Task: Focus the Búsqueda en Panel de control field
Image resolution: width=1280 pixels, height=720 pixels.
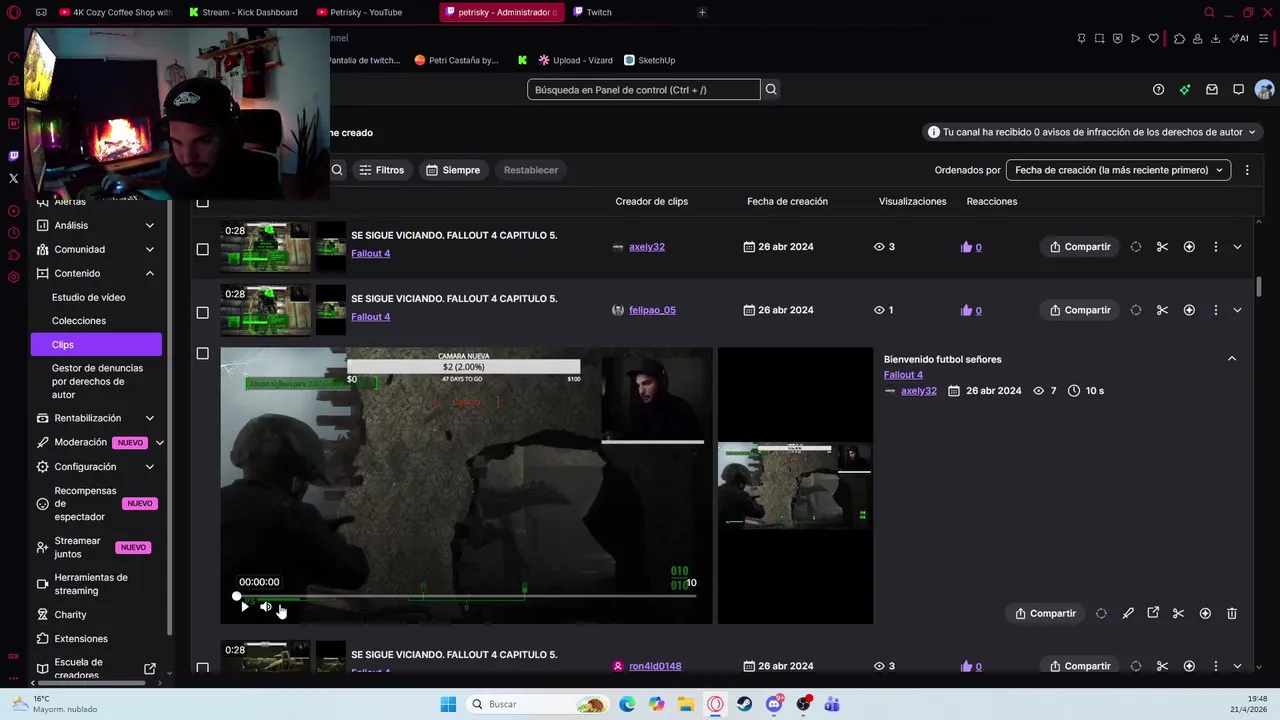Action: coord(644,89)
